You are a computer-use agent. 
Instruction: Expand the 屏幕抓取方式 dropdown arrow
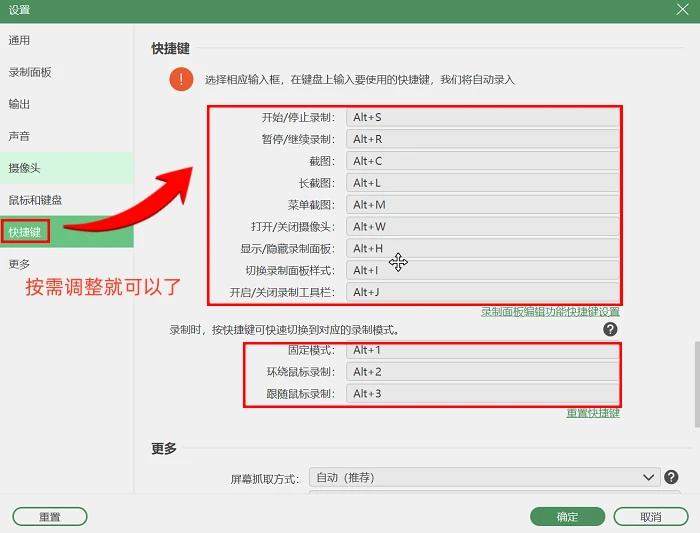(649, 477)
